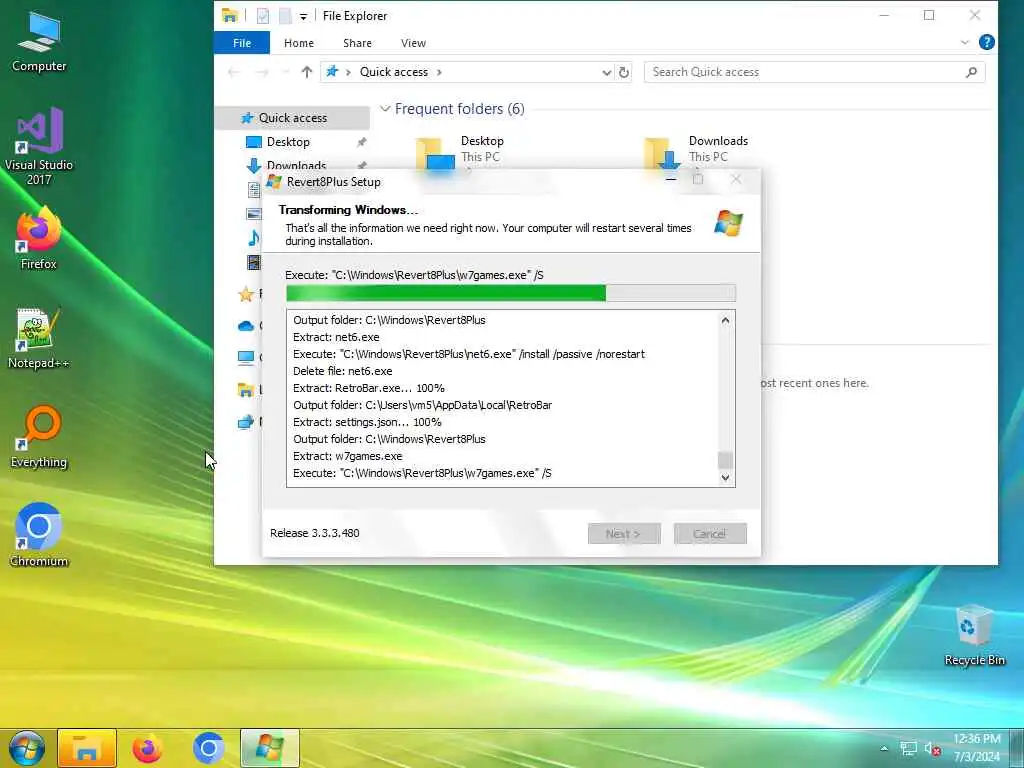Click the search magnifier icon

pos(971,72)
